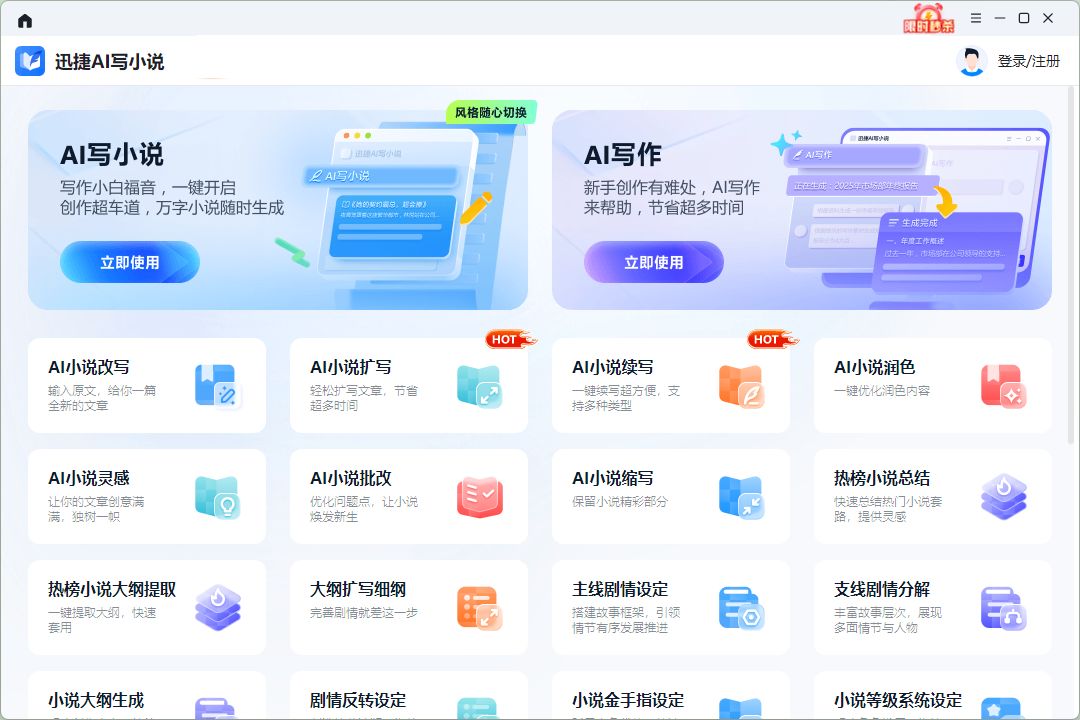Open the AI小说扩写 card icon

pyautogui.click(x=479, y=386)
